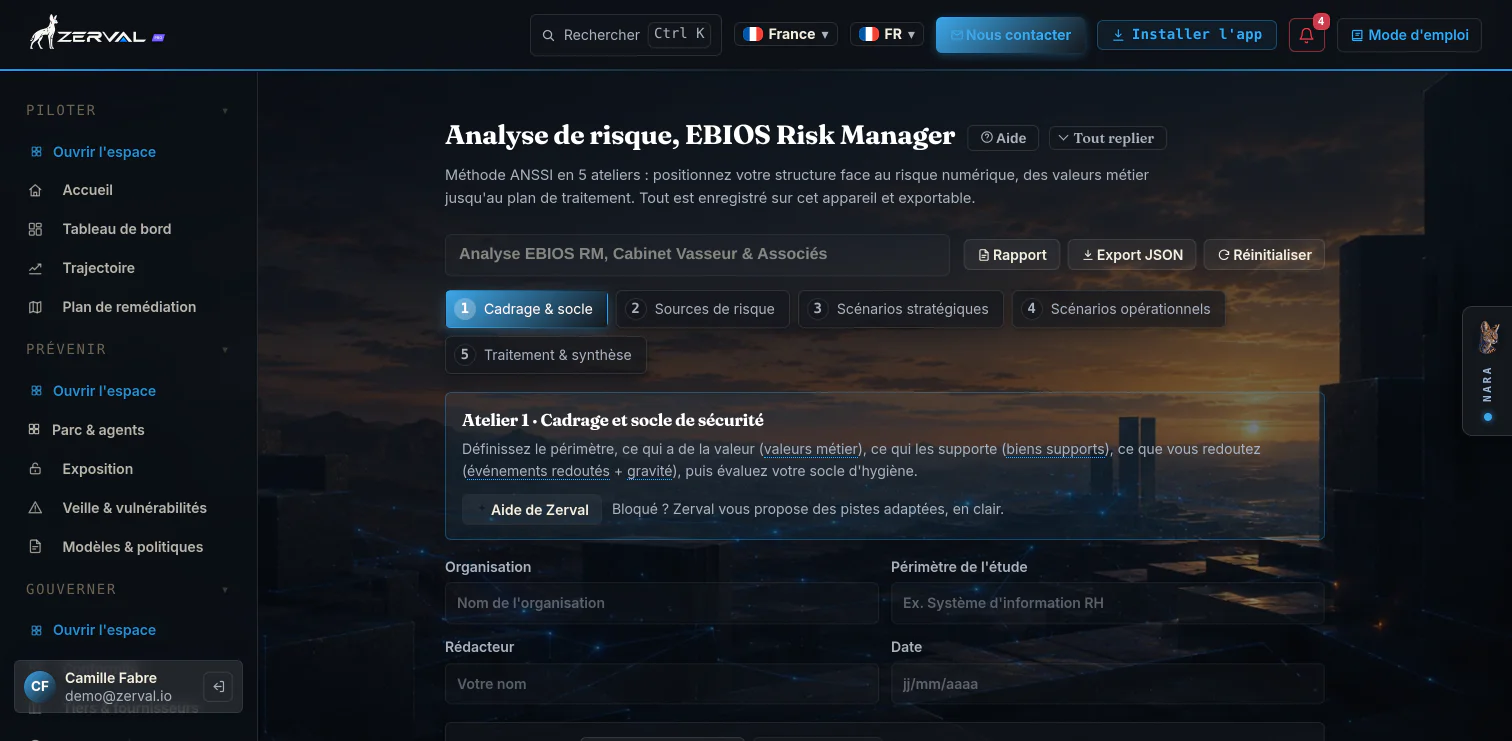Click the search magnifier icon

pyautogui.click(x=548, y=35)
